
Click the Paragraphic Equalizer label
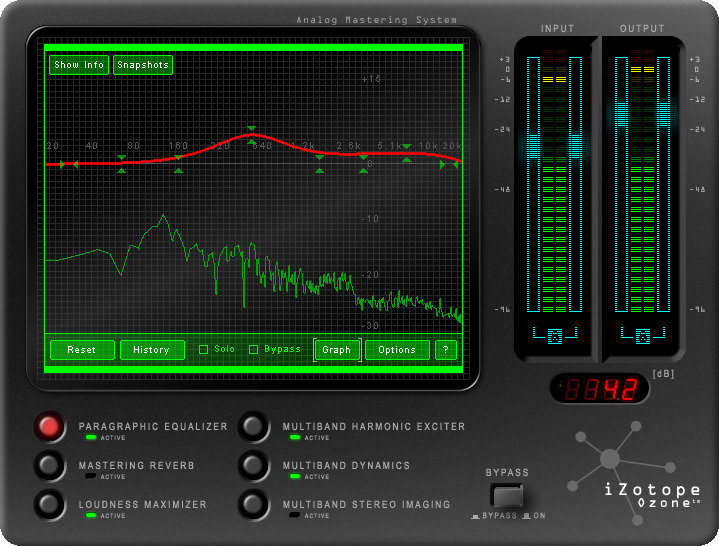(x=153, y=426)
